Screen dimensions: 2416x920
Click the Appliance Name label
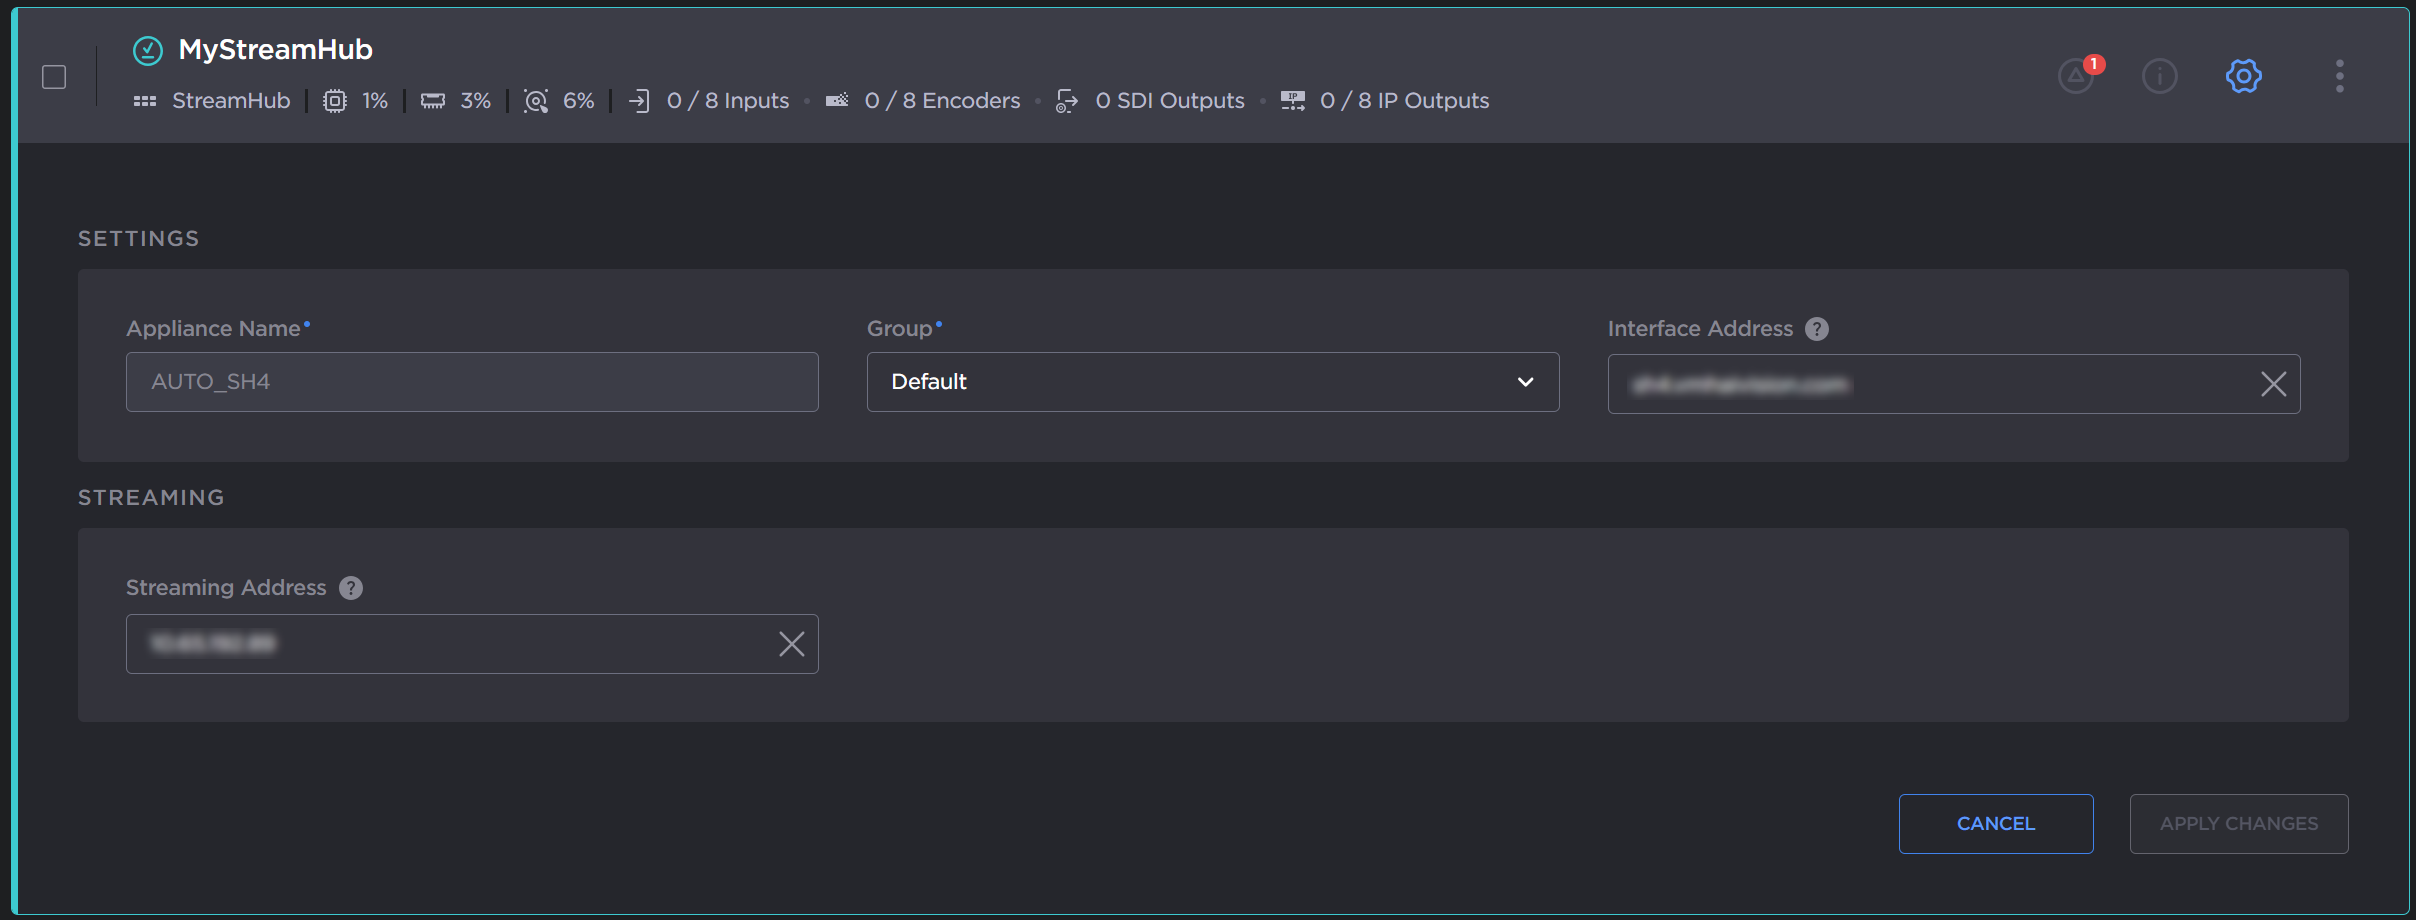pos(213,329)
